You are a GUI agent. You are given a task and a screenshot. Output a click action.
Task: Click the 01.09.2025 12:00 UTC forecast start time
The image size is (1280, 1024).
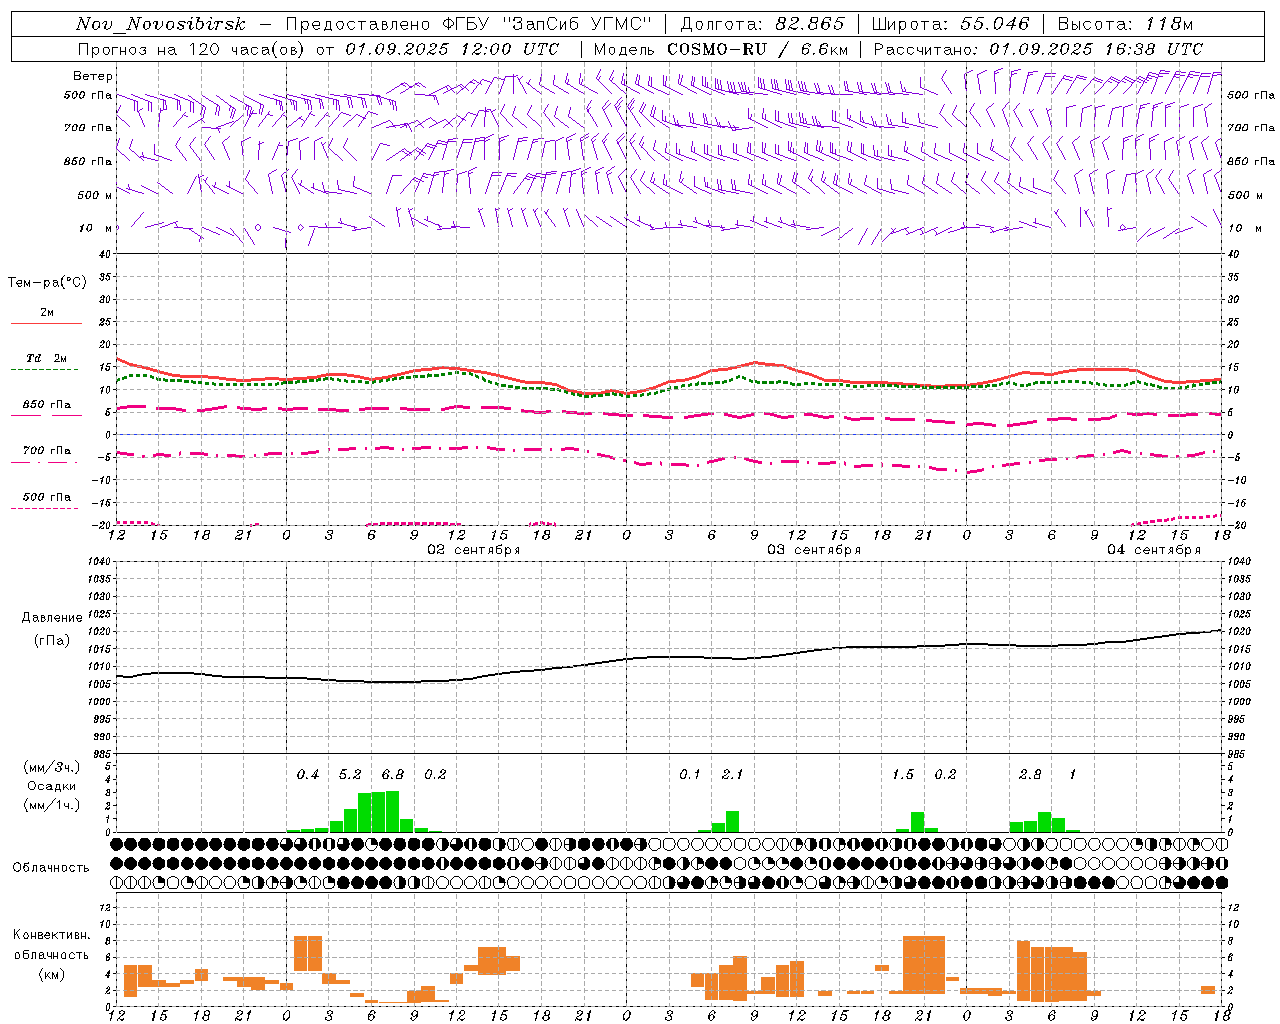point(452,49)
